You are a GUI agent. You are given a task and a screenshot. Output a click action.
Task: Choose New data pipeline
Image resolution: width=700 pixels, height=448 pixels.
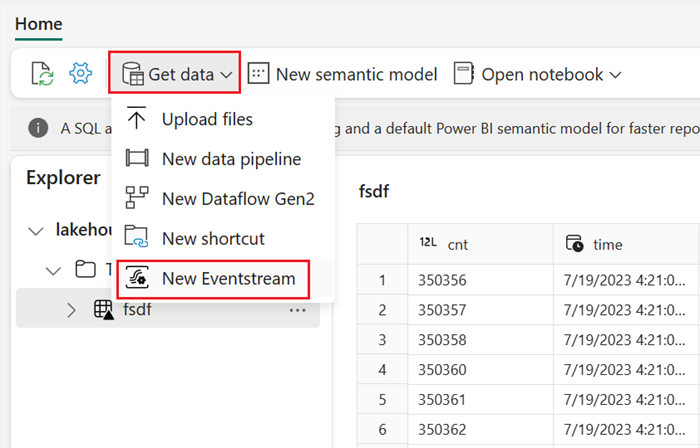[x=230, y=159]
